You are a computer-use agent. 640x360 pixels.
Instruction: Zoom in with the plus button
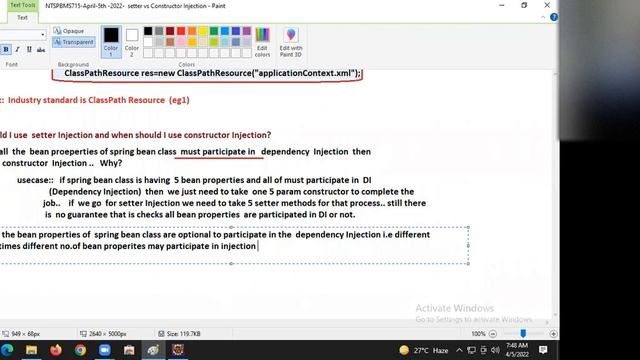(553, 334)
